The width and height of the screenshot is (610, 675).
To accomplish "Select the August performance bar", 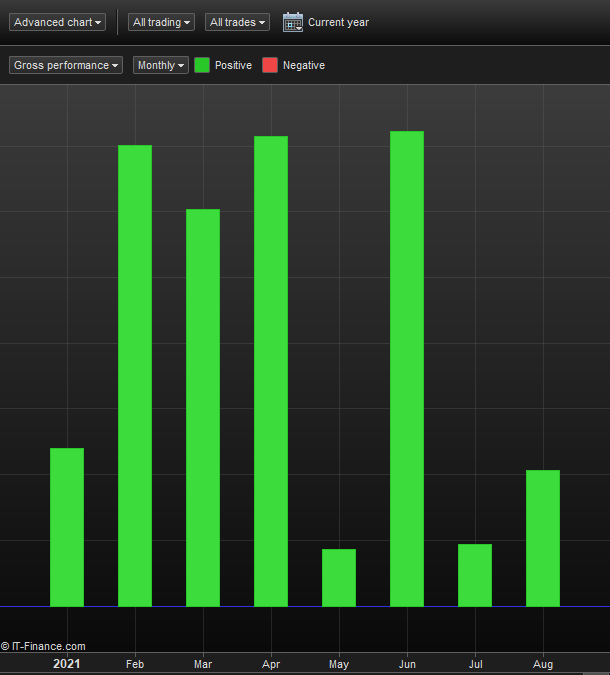I will [x=543, y=538].
